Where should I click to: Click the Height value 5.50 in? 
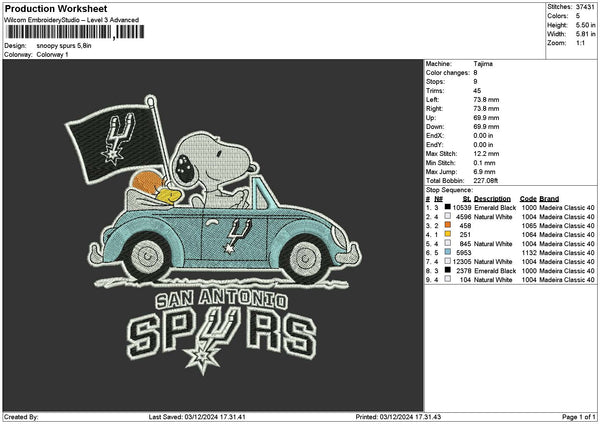click(x=585, y=25)
